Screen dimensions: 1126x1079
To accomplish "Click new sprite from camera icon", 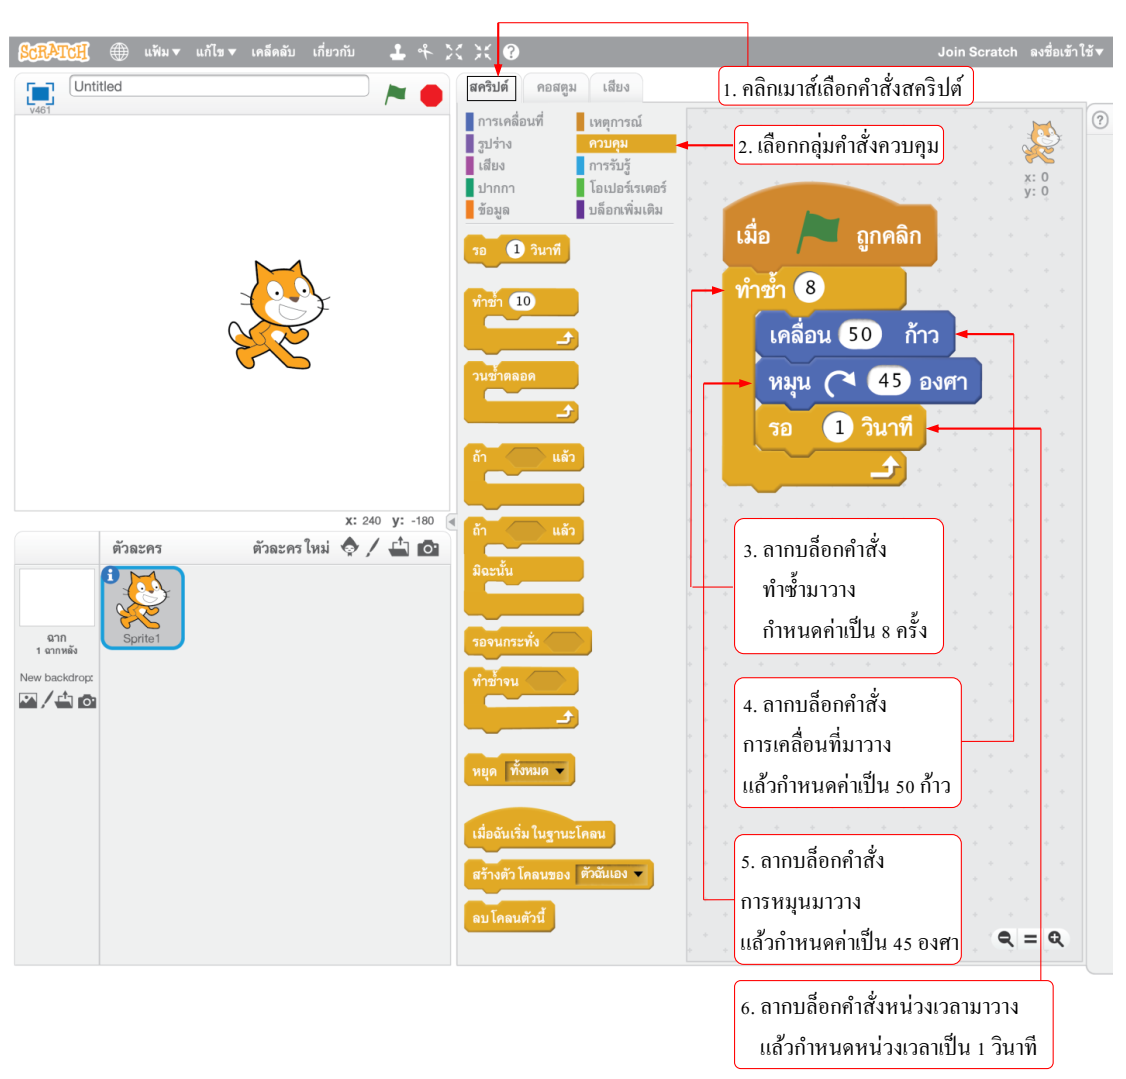I will (428, 548).
